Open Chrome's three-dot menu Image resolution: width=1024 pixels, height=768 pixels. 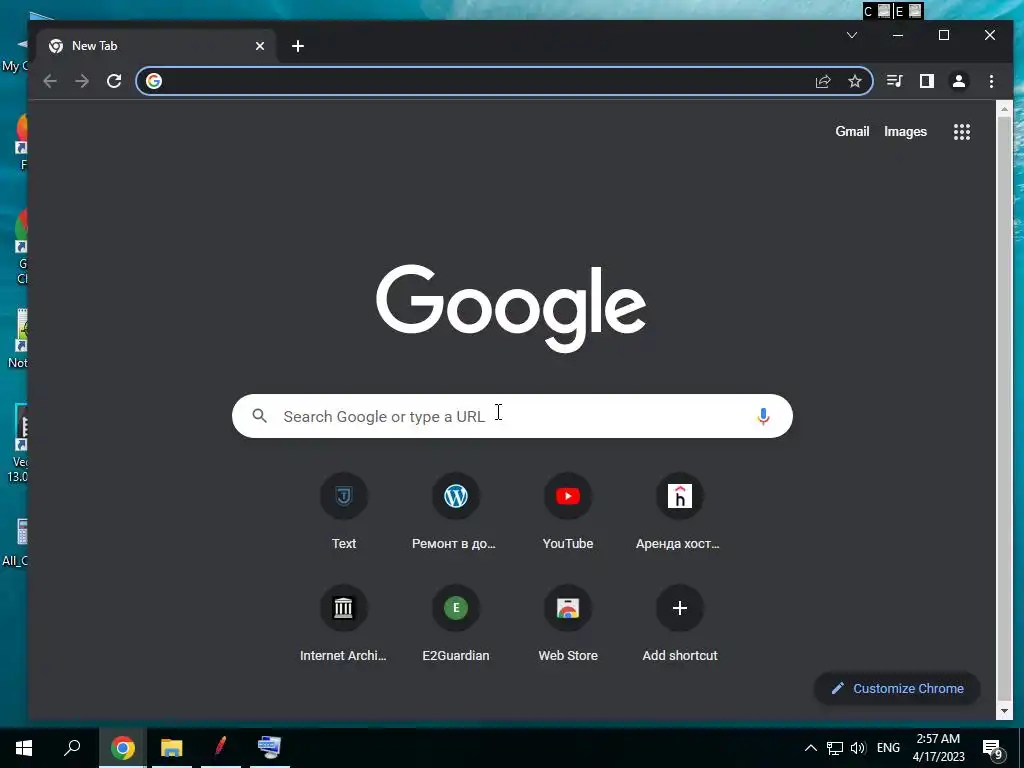(x=991, y=81)
